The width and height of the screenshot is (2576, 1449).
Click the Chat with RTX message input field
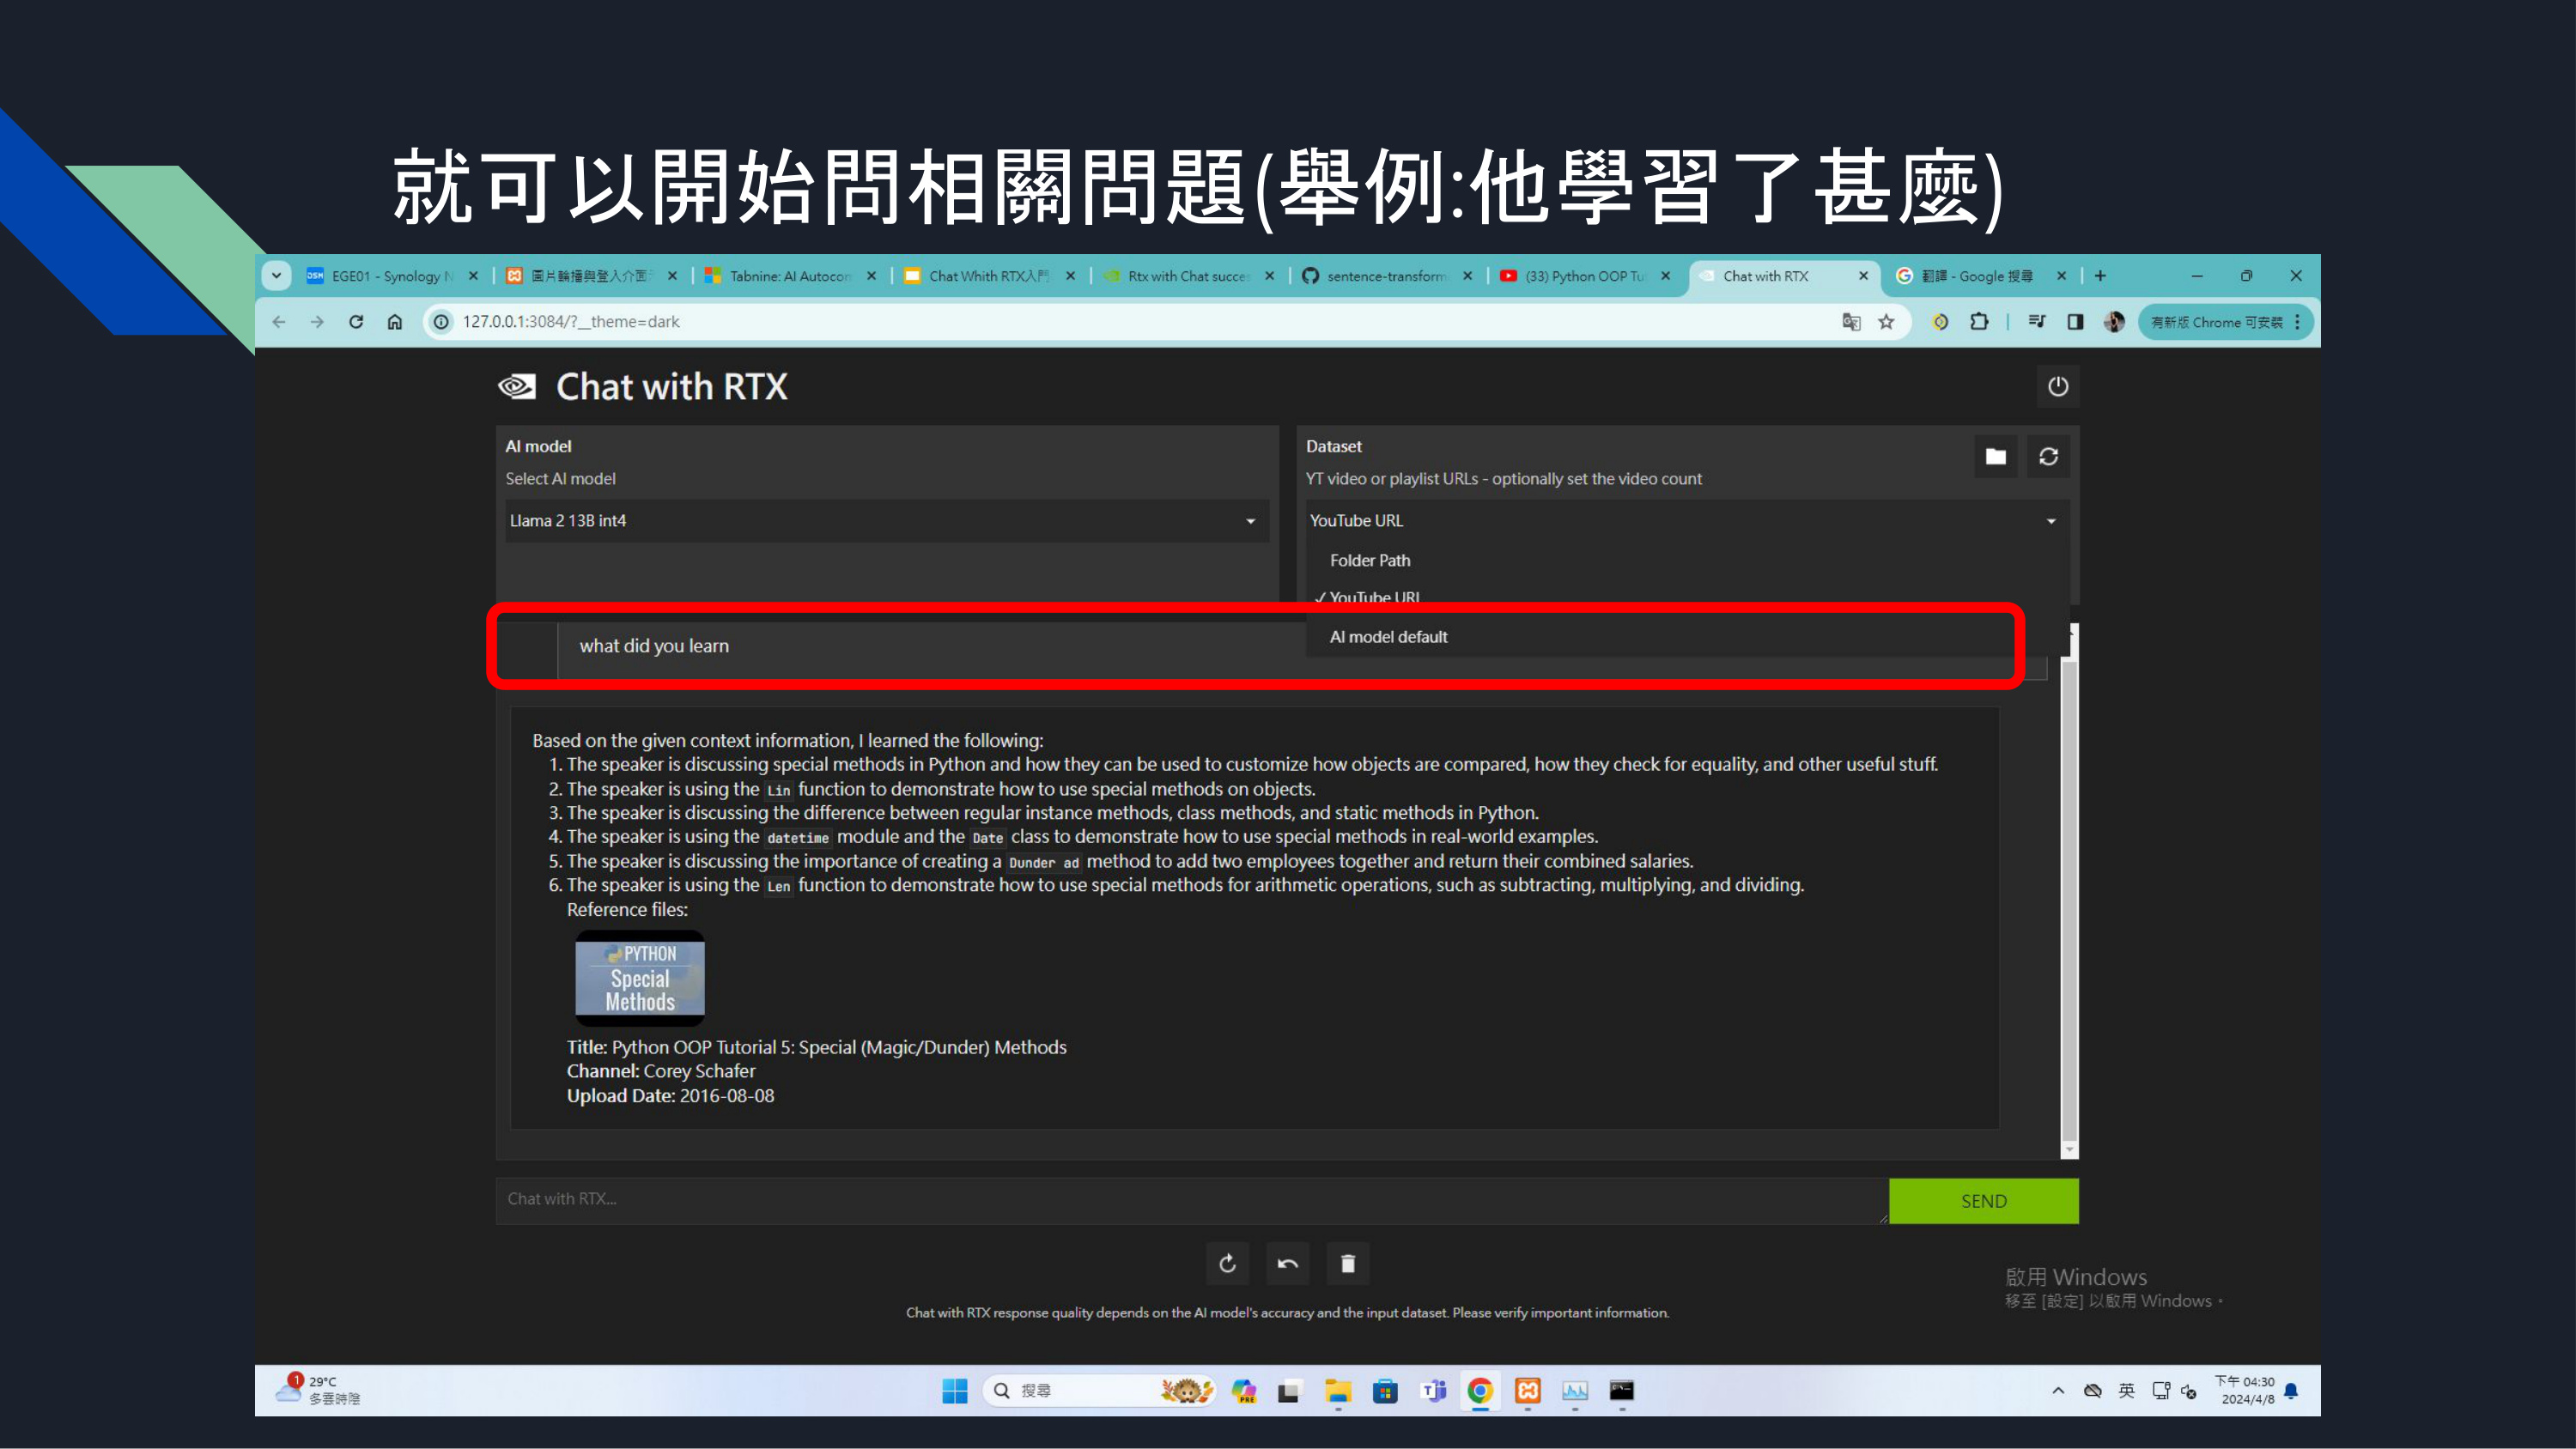(x=1191, y=1200)
